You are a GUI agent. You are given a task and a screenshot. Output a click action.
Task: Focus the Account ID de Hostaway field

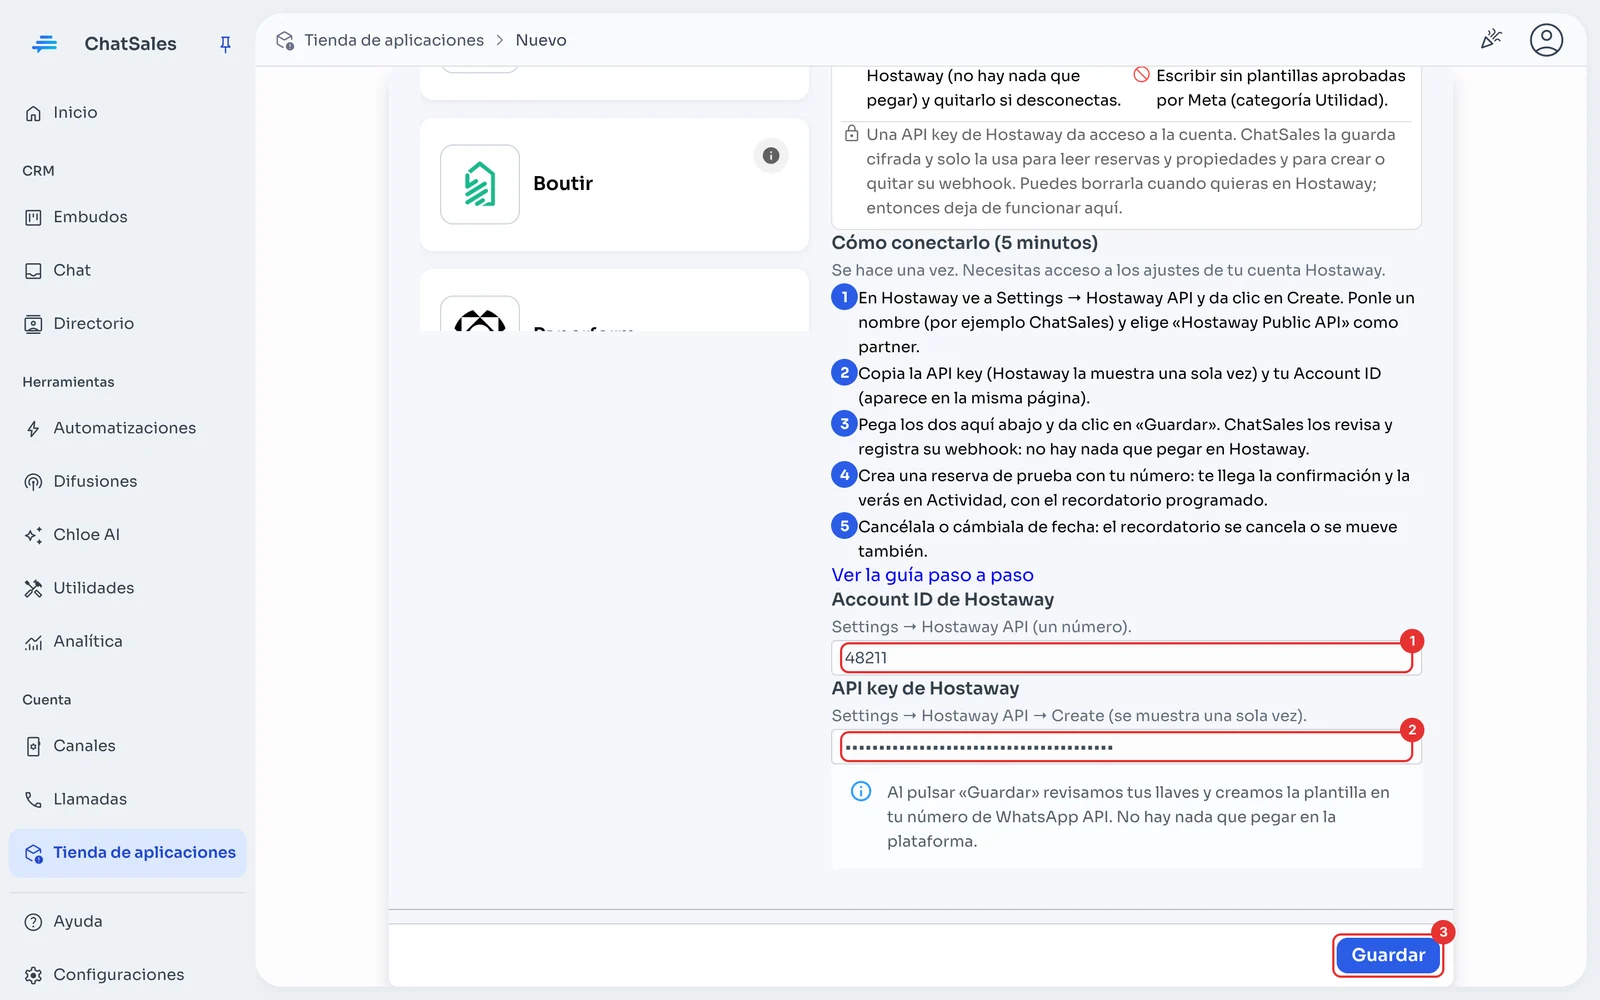click(1126, 658)
